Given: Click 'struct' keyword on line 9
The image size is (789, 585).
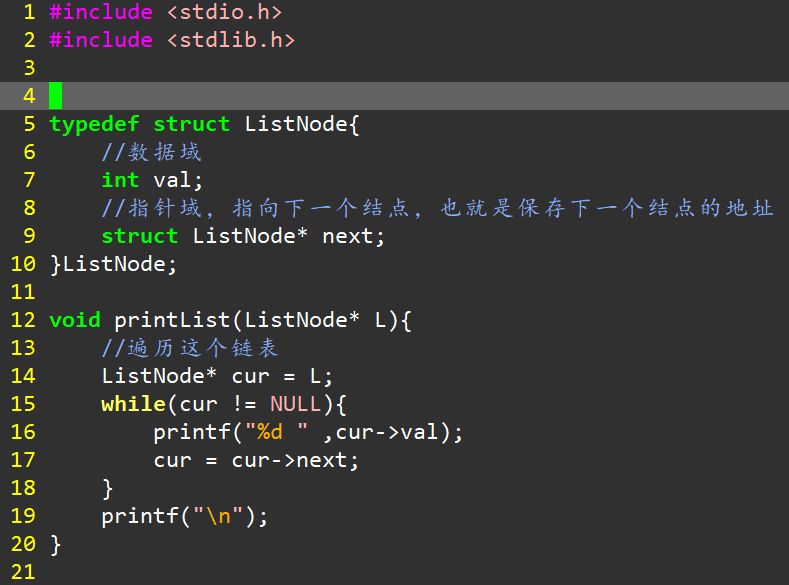Looking at the screenshot, I should tap(140, 236).
